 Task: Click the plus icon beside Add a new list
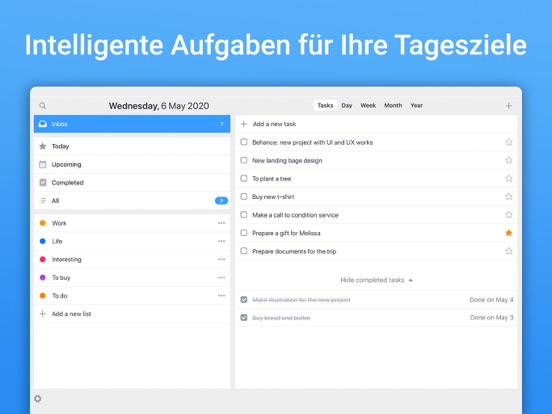point(43,314)
